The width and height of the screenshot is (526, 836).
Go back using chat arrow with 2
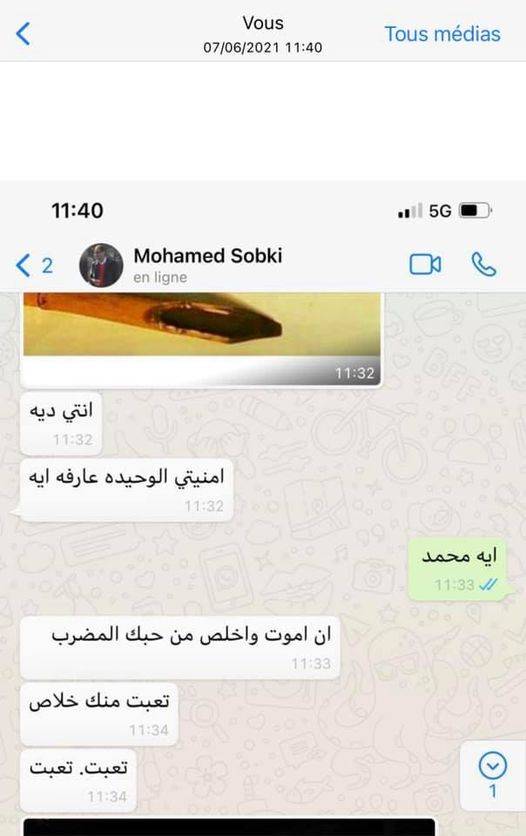34,266
